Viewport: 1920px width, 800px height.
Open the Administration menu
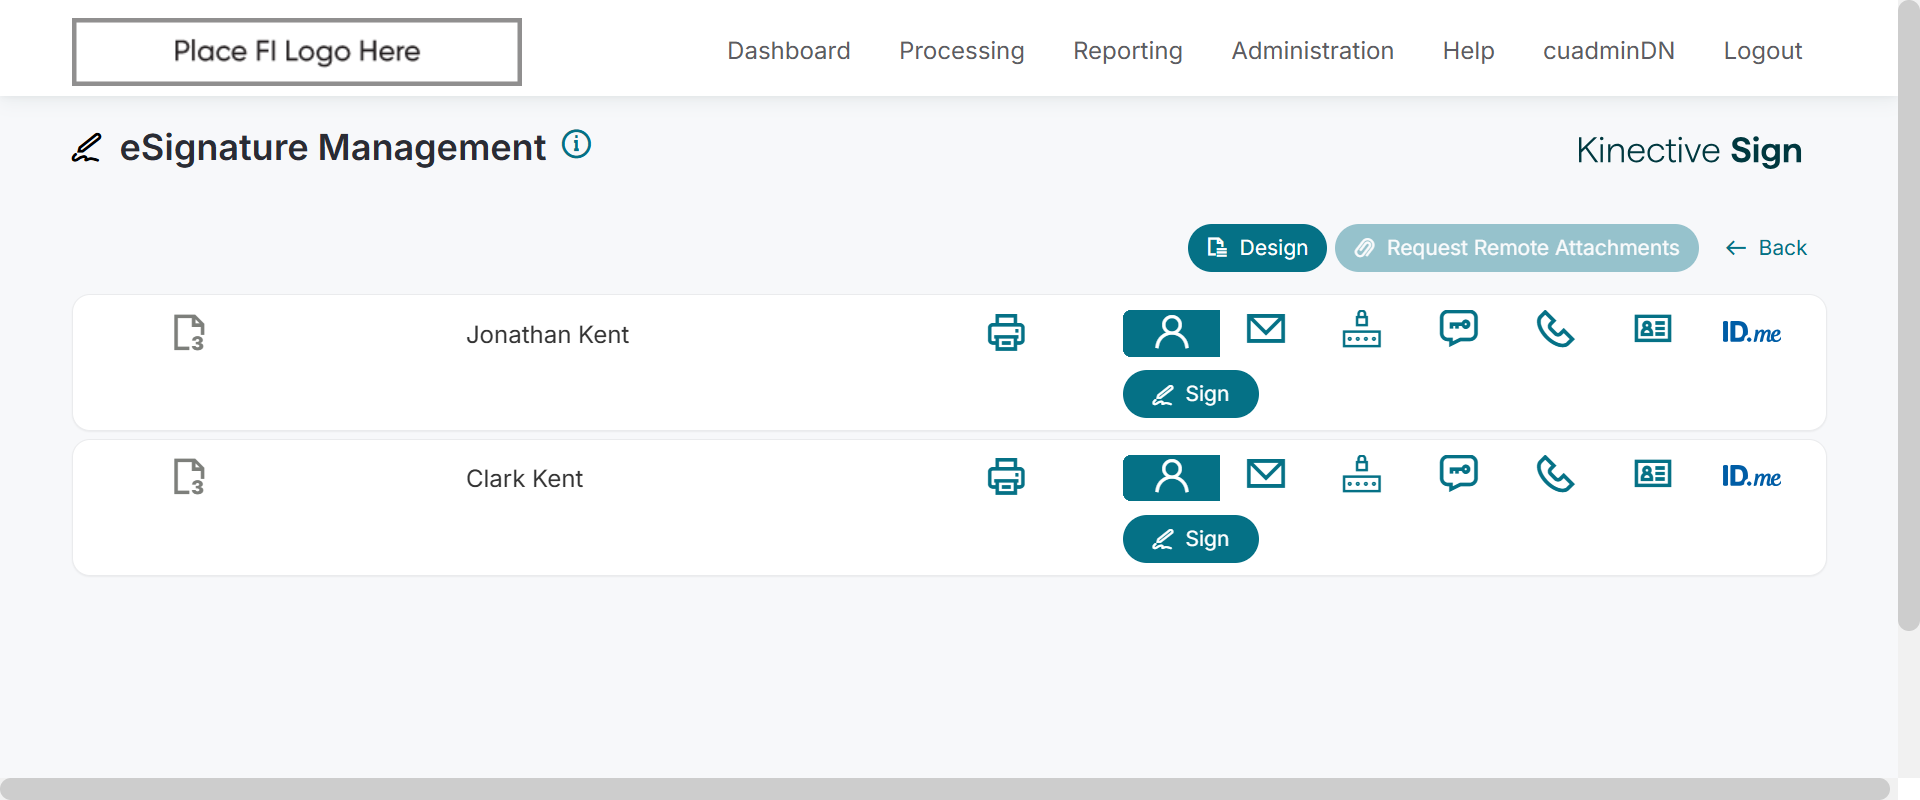[x=1312, y=51]
